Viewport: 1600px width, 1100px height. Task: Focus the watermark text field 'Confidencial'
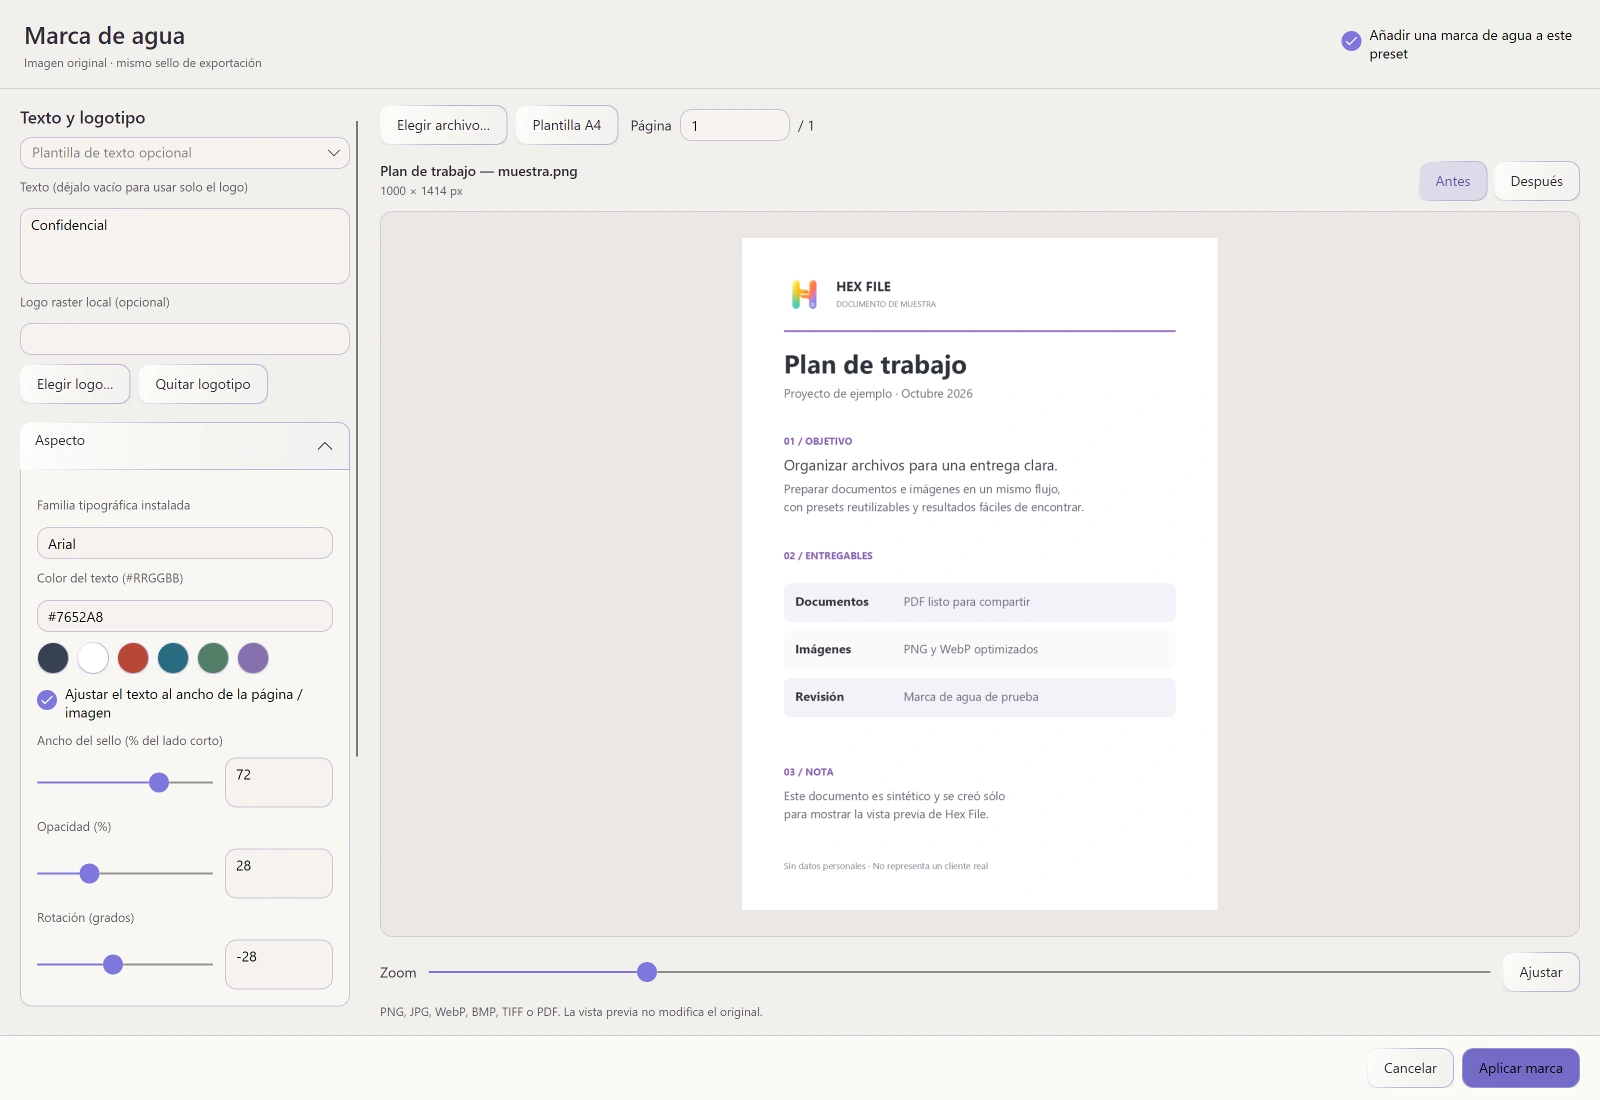click(185, 246)
